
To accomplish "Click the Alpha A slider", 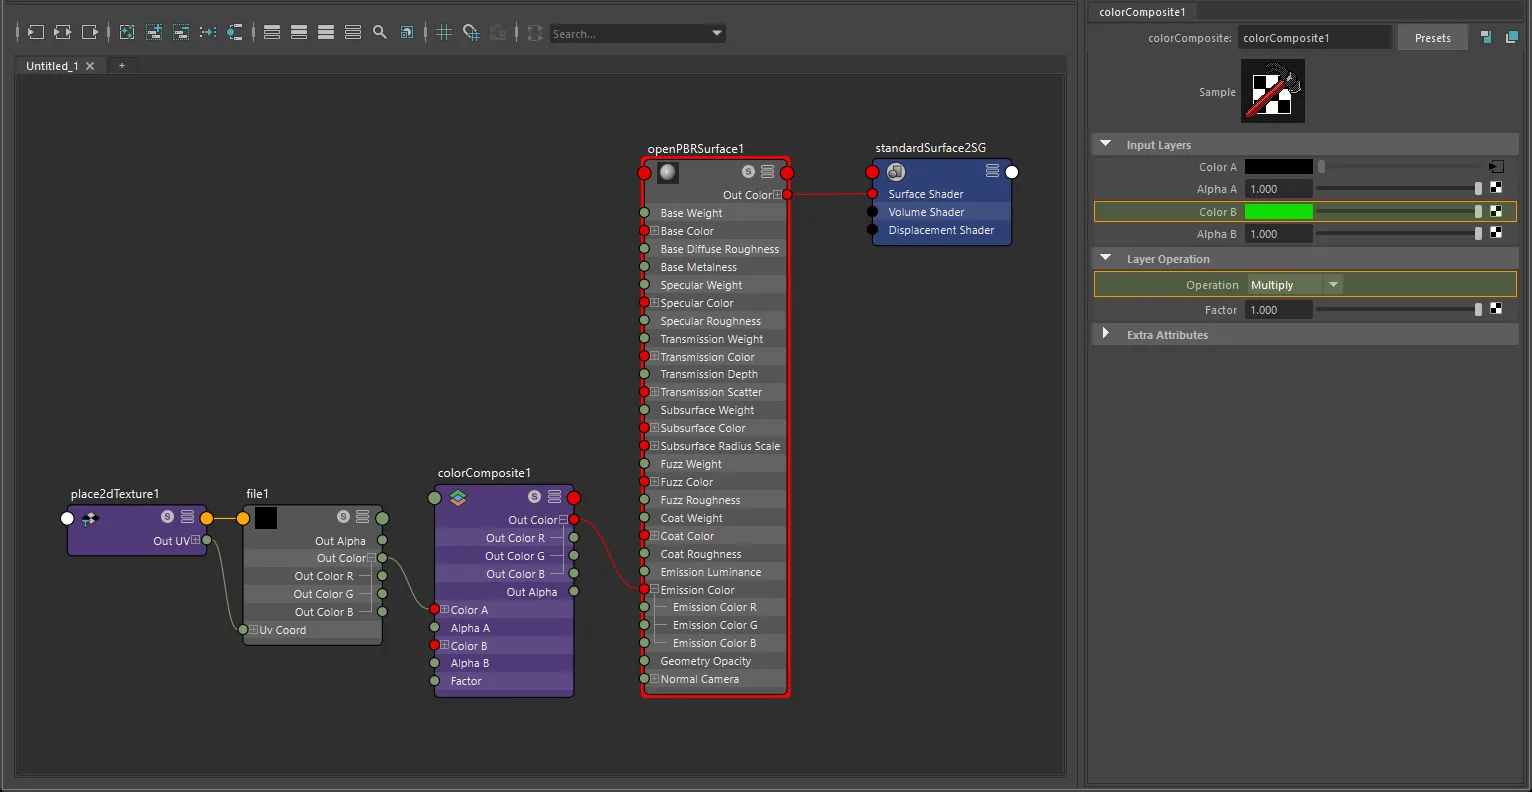I will click(1399, 188).
